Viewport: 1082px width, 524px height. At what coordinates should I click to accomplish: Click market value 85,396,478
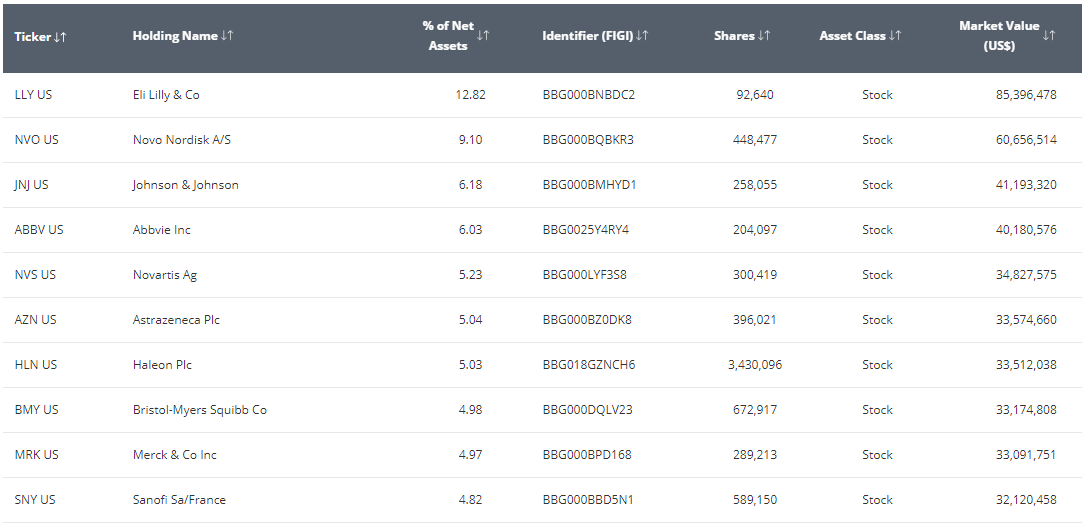point(1026,95)
